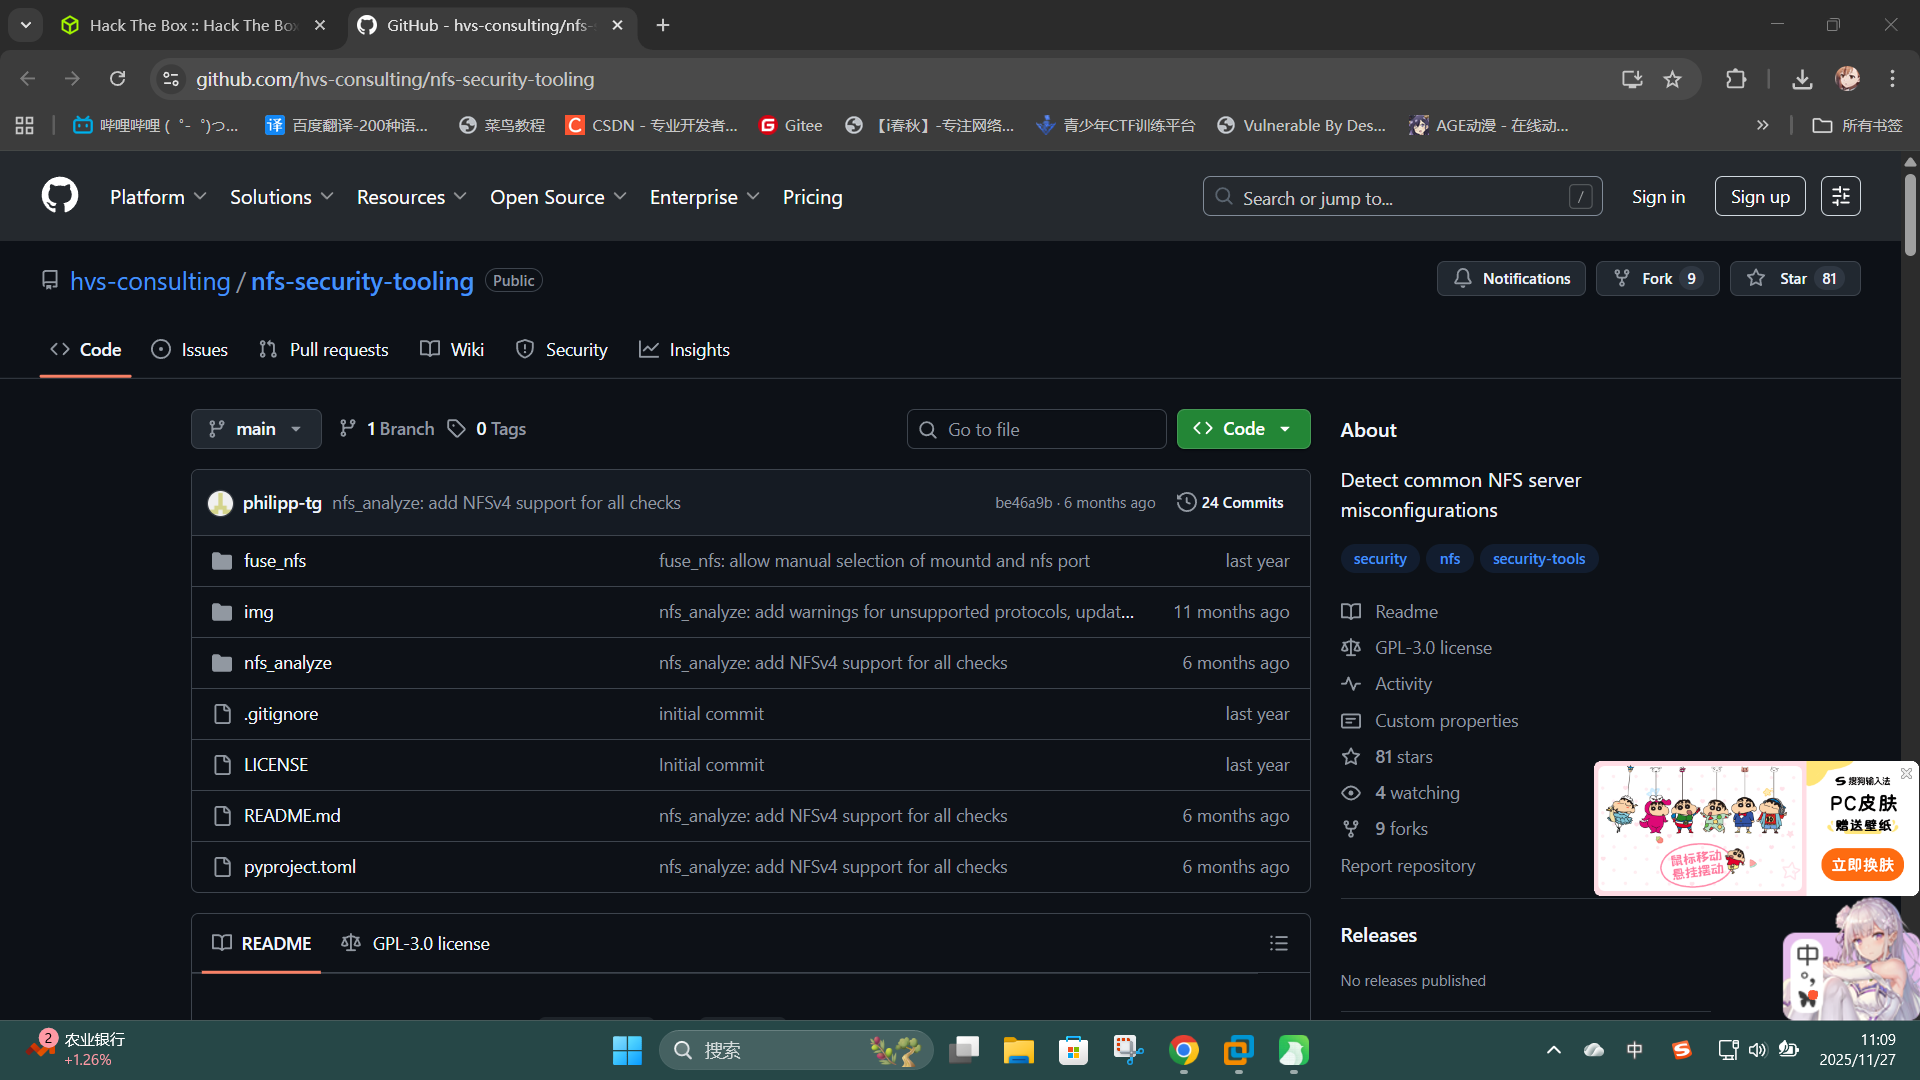Focus the Go to file search field
Screen dimensions: 1920x1080
1037,429
